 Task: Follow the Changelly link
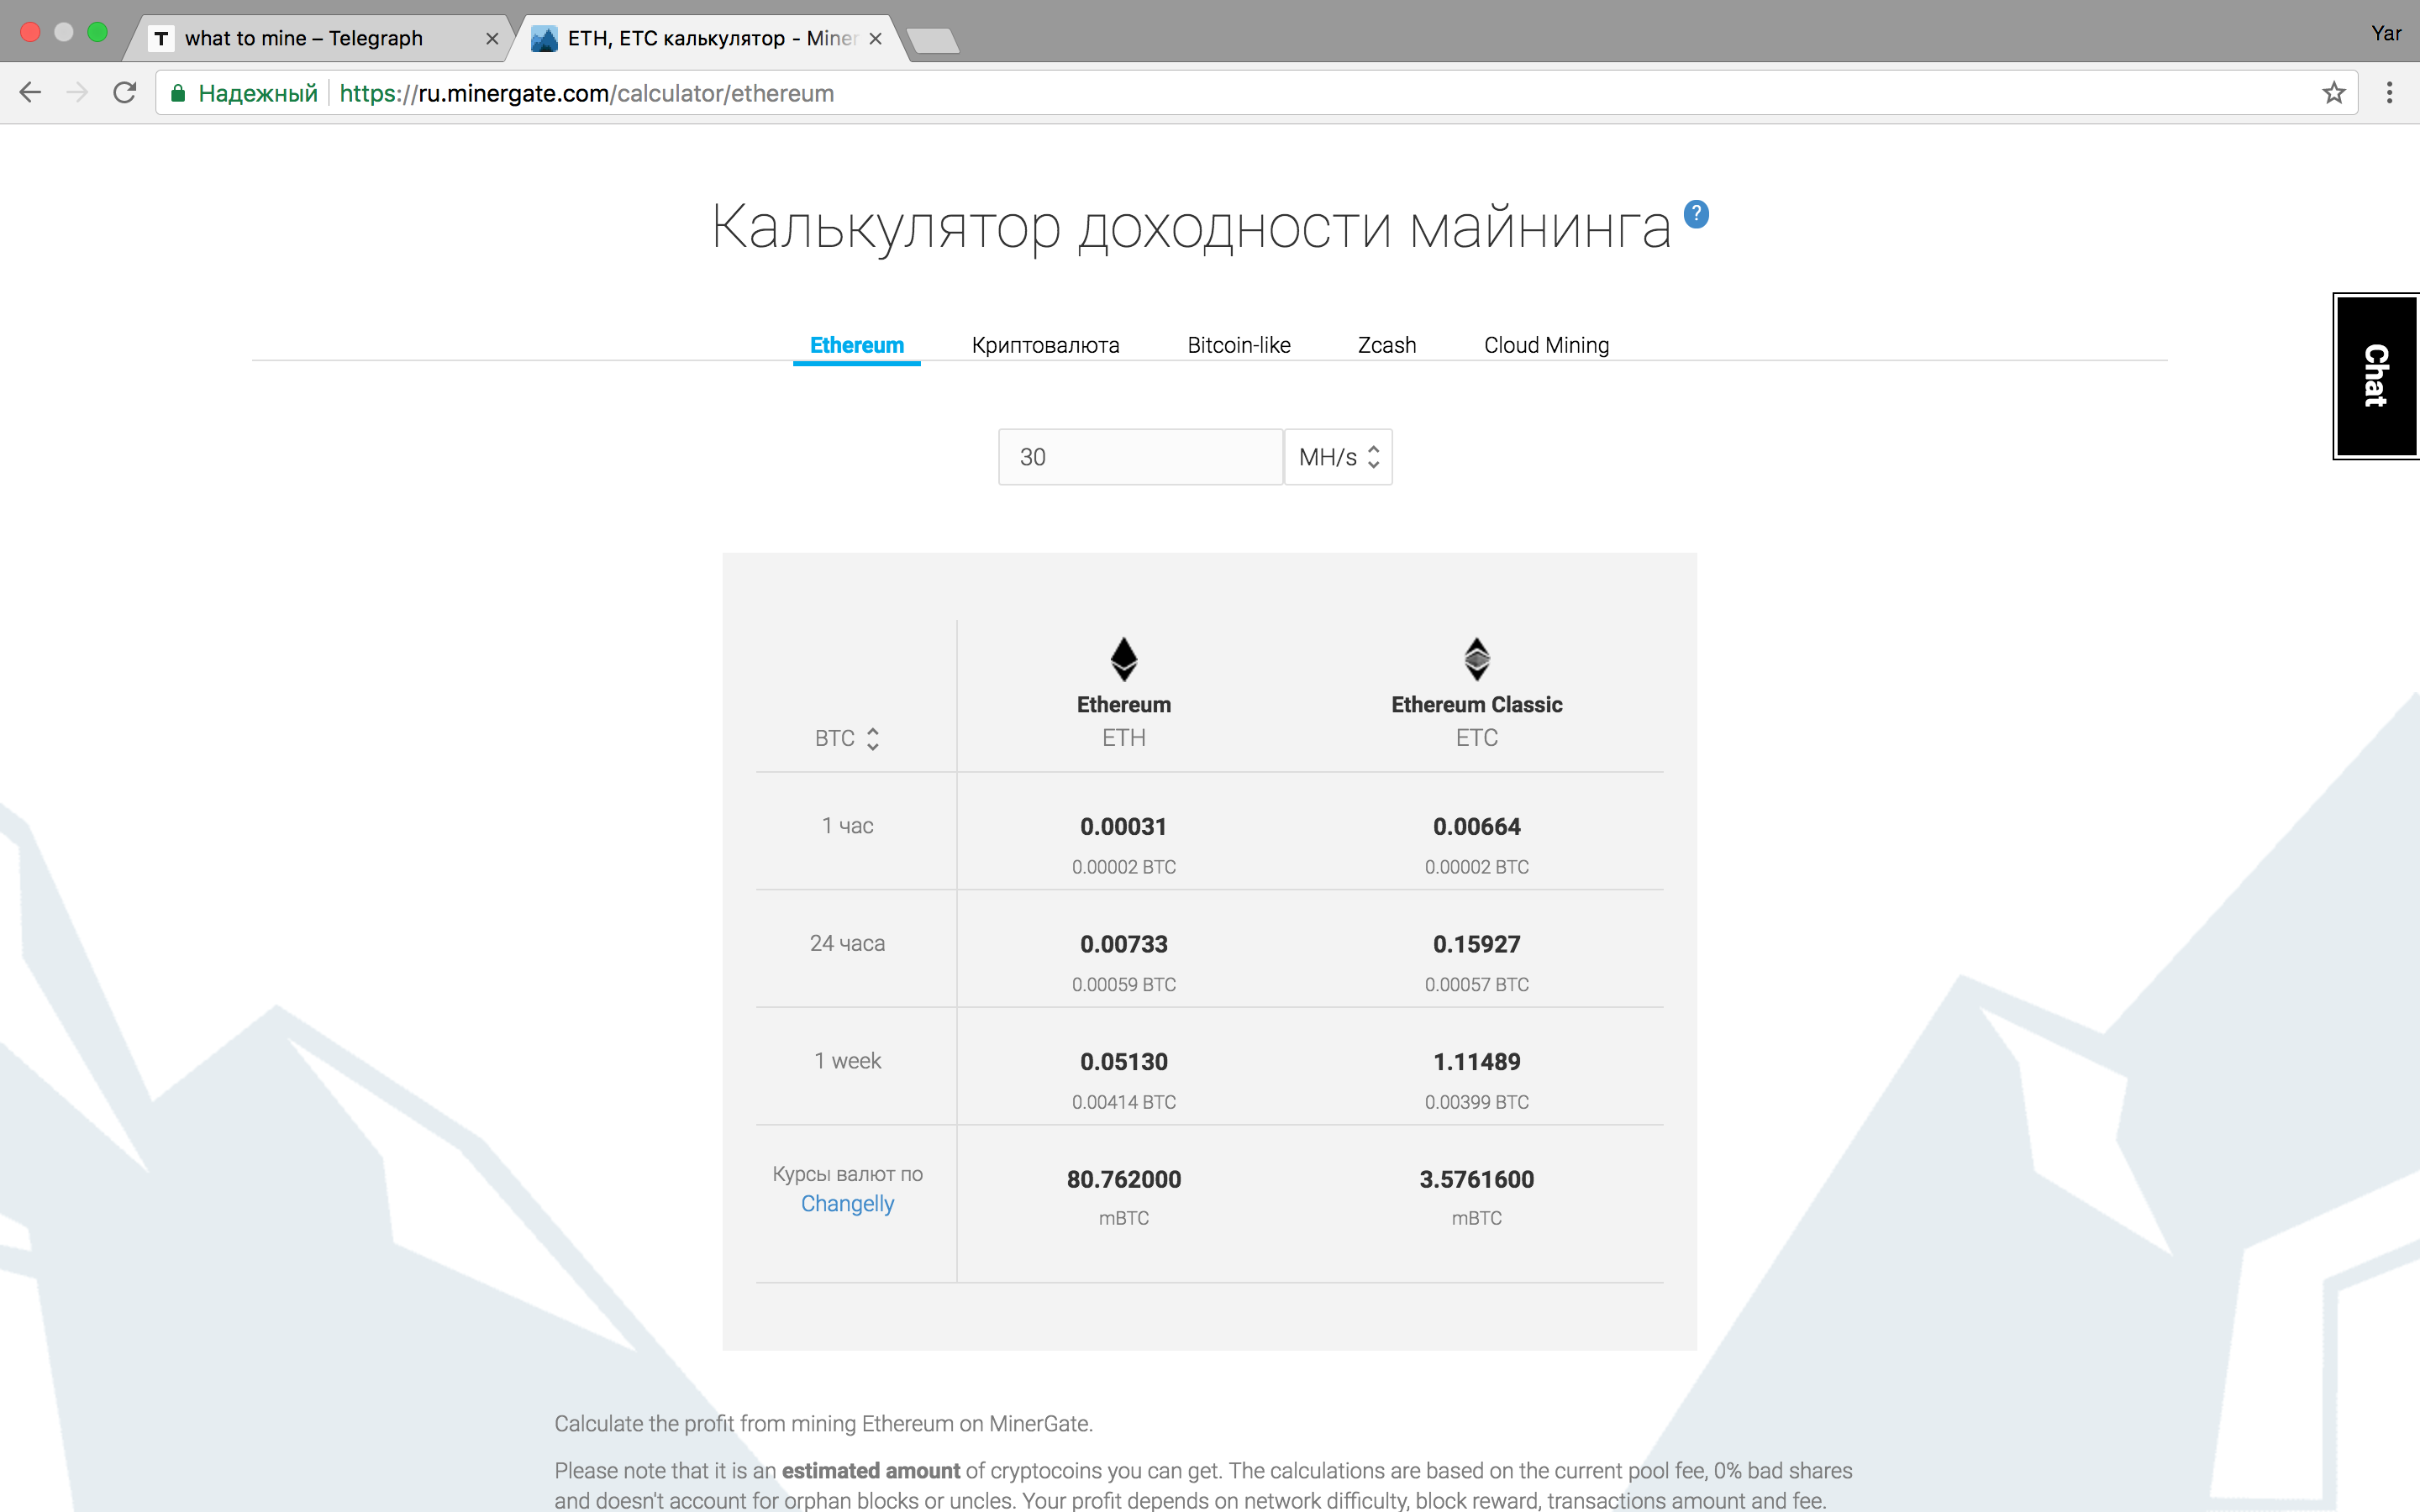pyautogui.click(x=847, y=1203)
